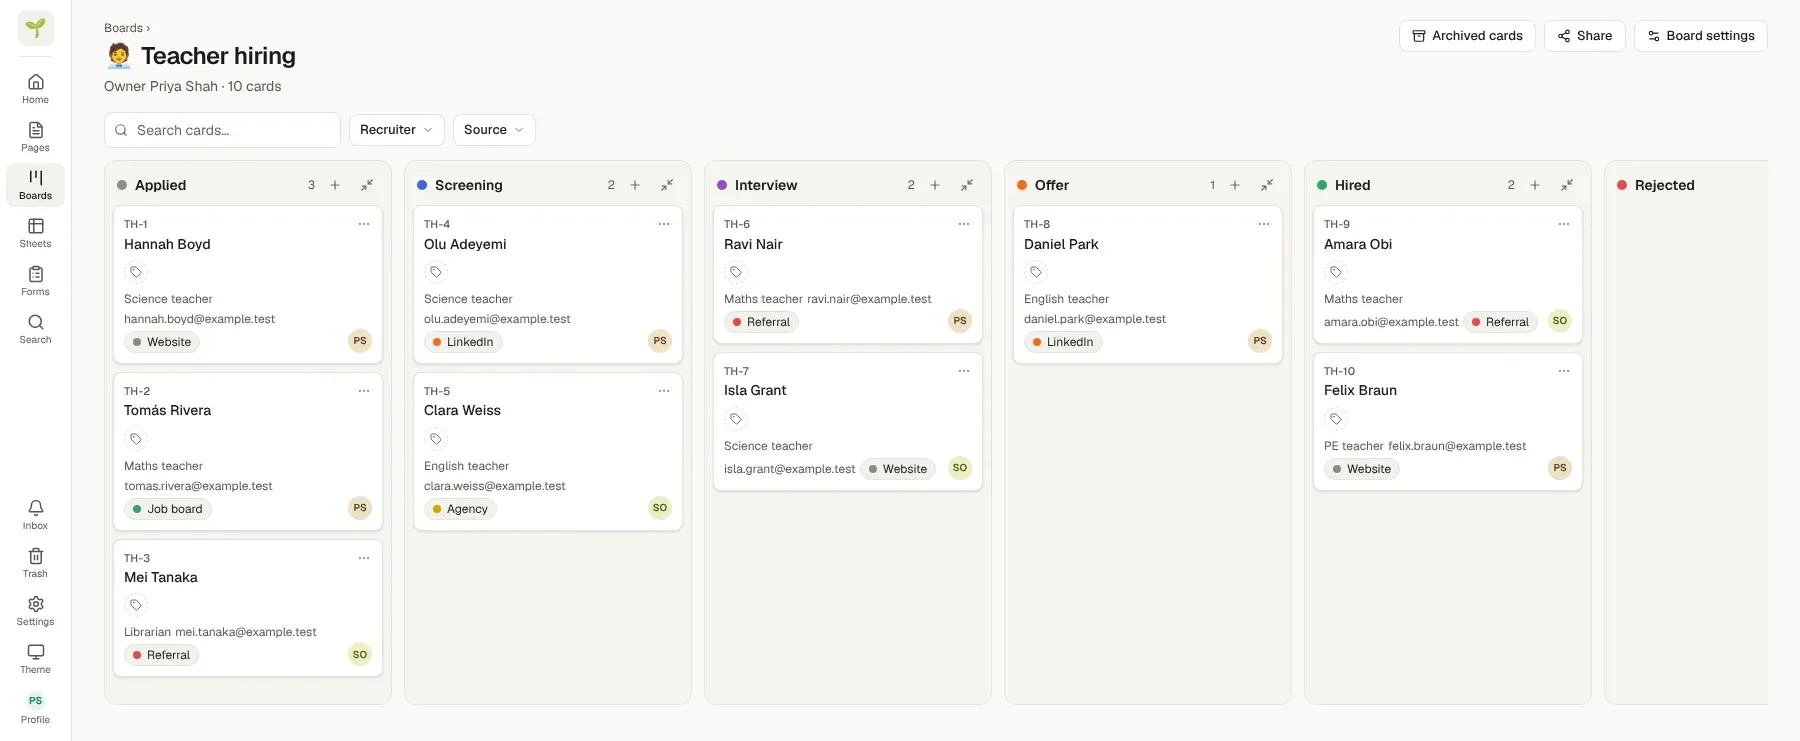
Task: Click the Share button
Action: tap(1585, 36)
